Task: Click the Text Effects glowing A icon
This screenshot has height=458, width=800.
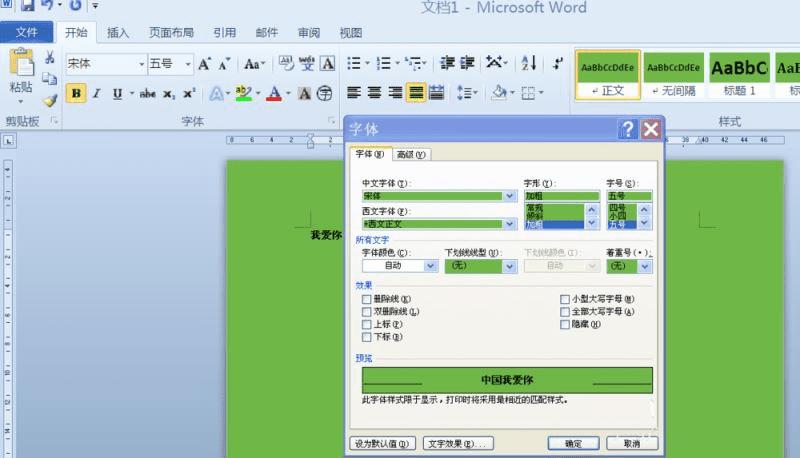Action: 216,93
